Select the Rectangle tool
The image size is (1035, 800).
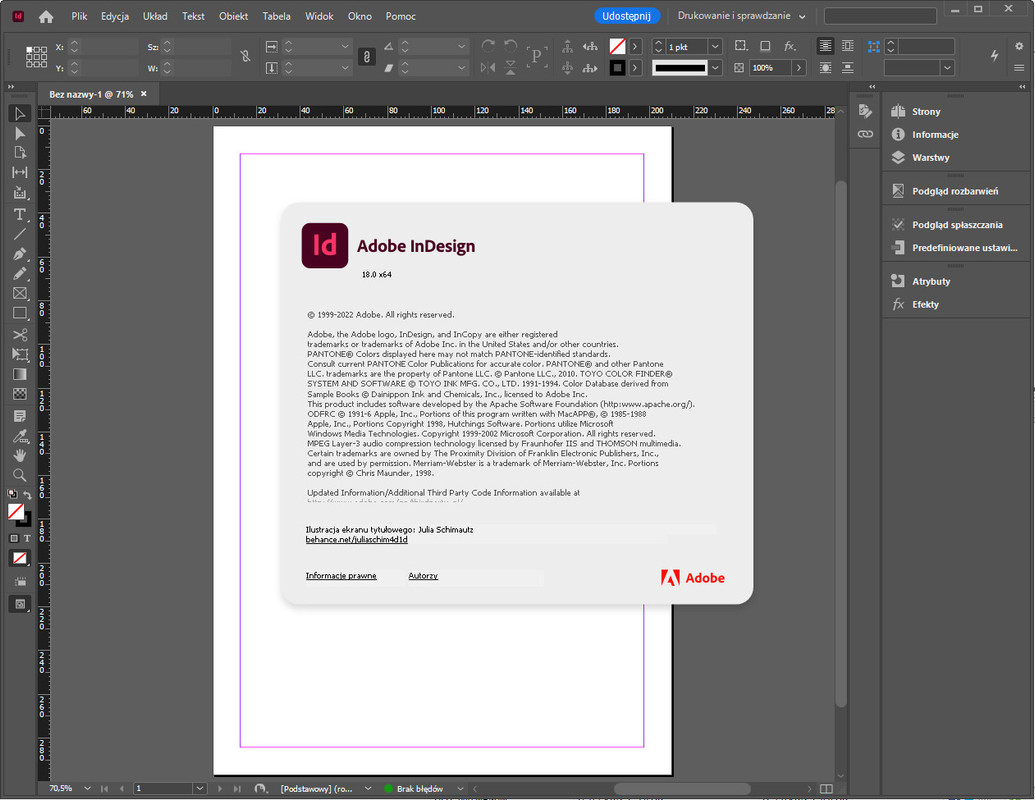(x=20, y=313)
